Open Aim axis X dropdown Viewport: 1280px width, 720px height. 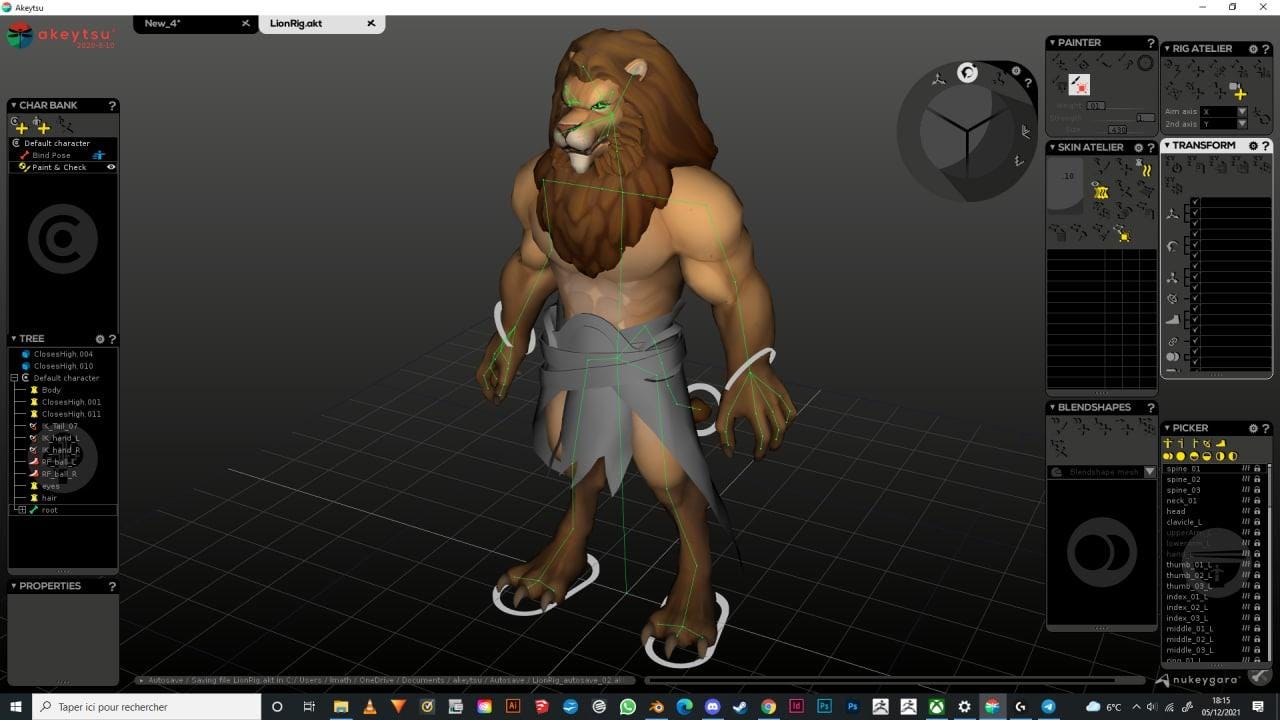point(1242,111)
